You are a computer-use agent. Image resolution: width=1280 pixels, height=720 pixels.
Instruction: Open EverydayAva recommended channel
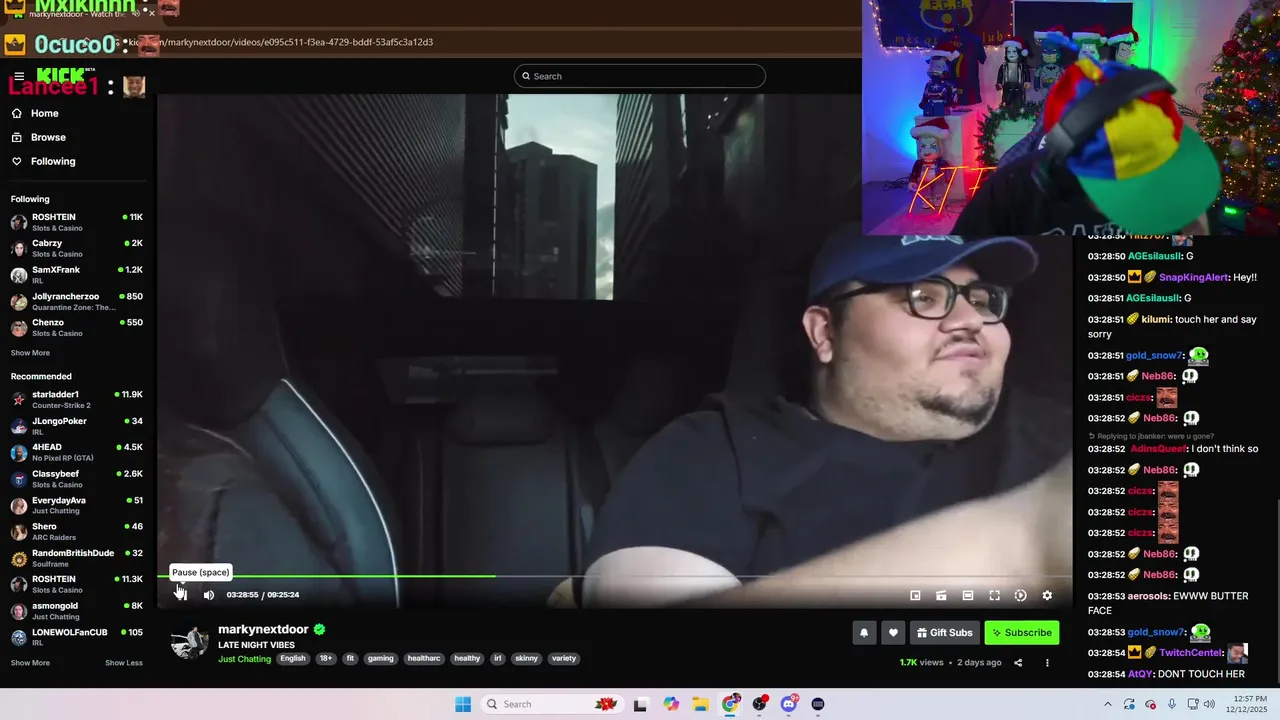point(77,506)
